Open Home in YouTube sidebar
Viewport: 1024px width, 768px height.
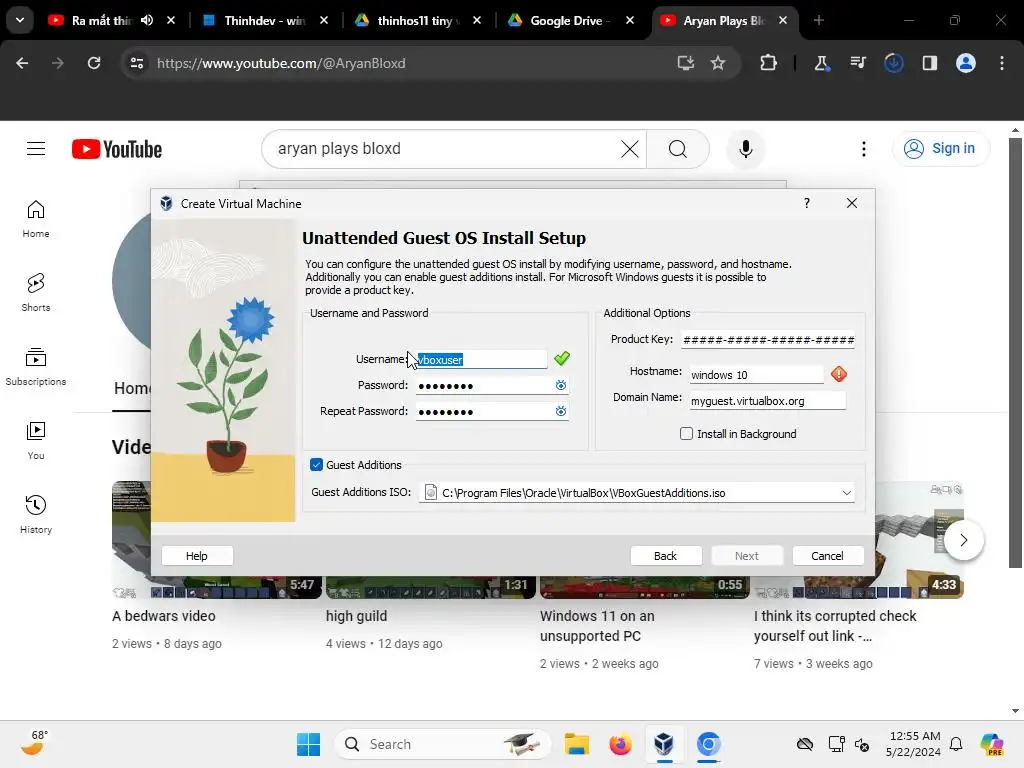pos(36,219)
